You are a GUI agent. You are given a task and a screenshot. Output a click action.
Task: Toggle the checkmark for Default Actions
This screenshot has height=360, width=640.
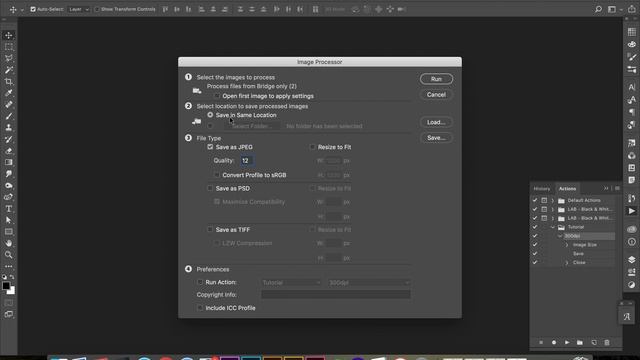tap(535, 200)
